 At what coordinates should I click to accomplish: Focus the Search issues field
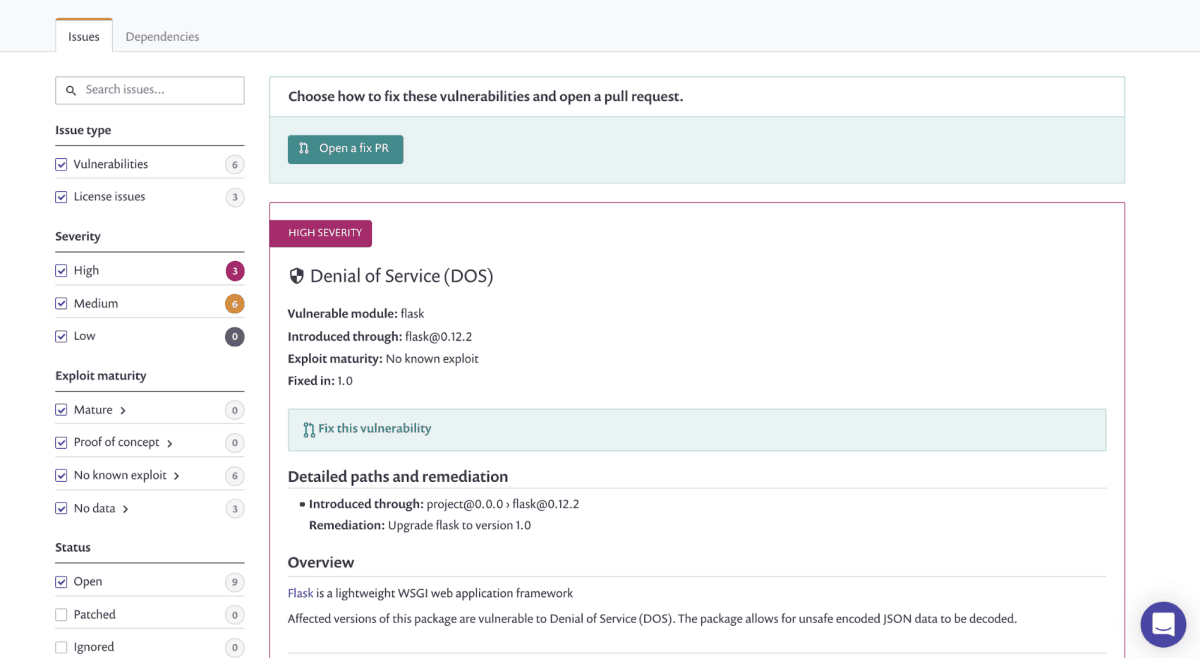150,90
